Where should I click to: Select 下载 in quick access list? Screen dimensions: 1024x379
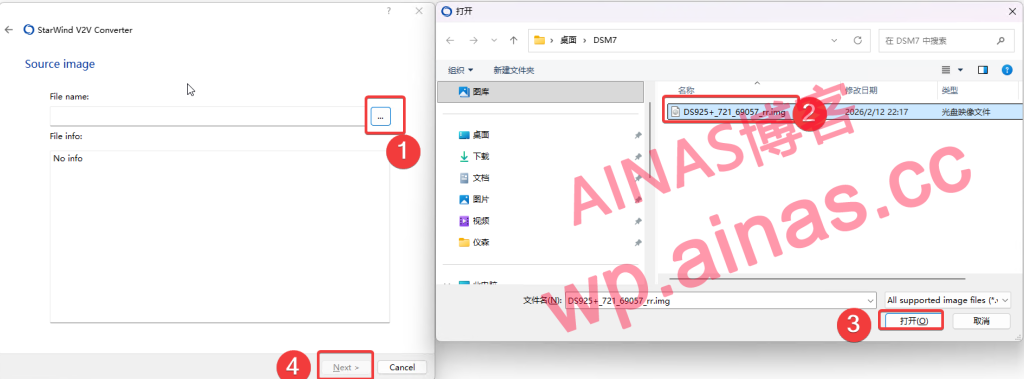tap(481, 157)
